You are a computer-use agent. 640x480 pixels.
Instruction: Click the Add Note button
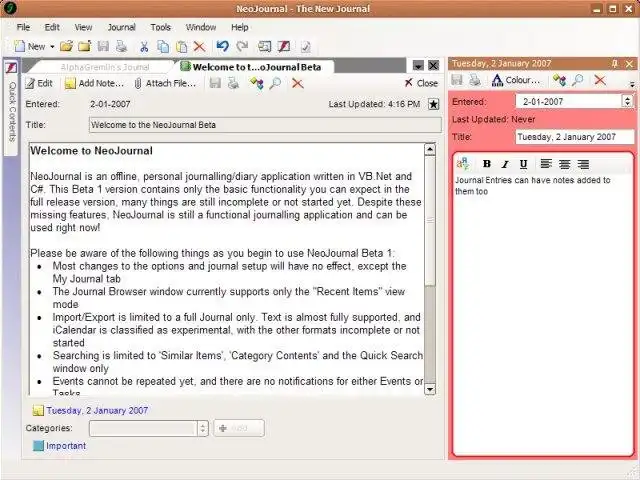[x=94, y=83]
